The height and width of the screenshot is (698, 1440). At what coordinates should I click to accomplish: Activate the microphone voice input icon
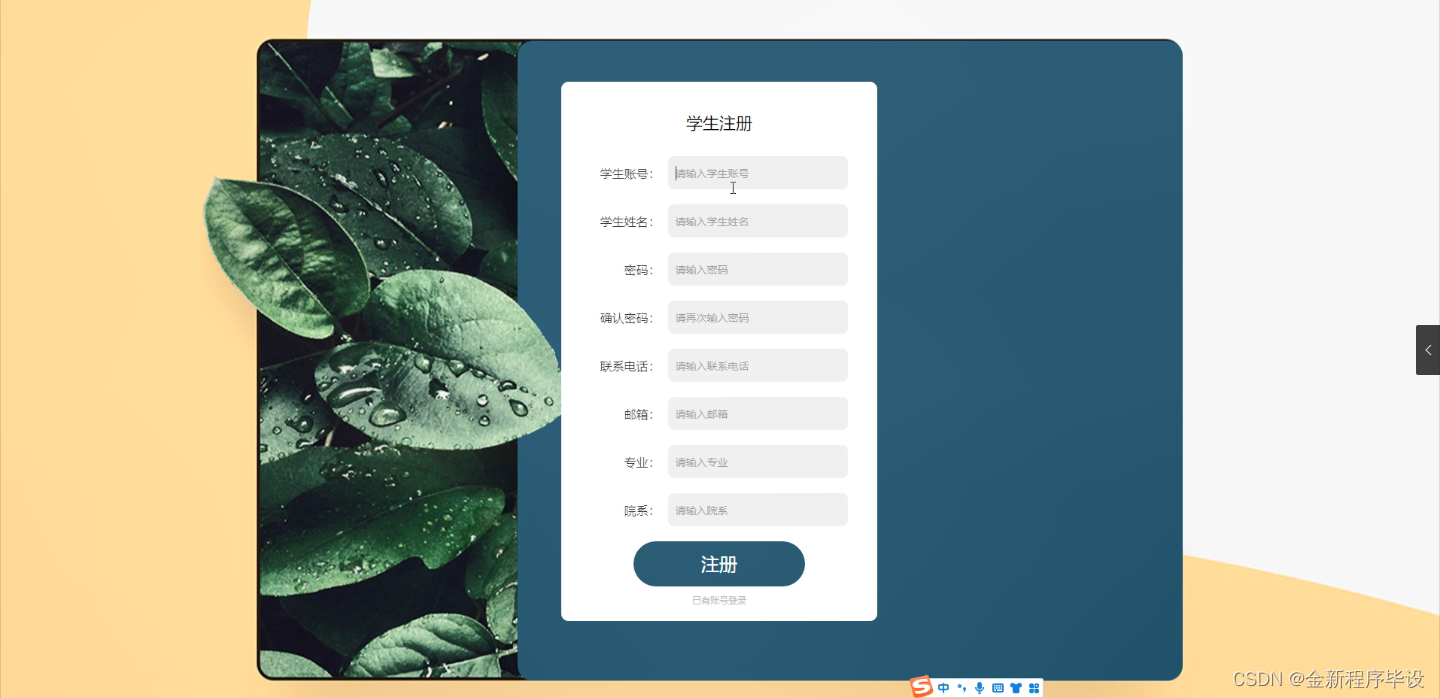click(979, 688)
